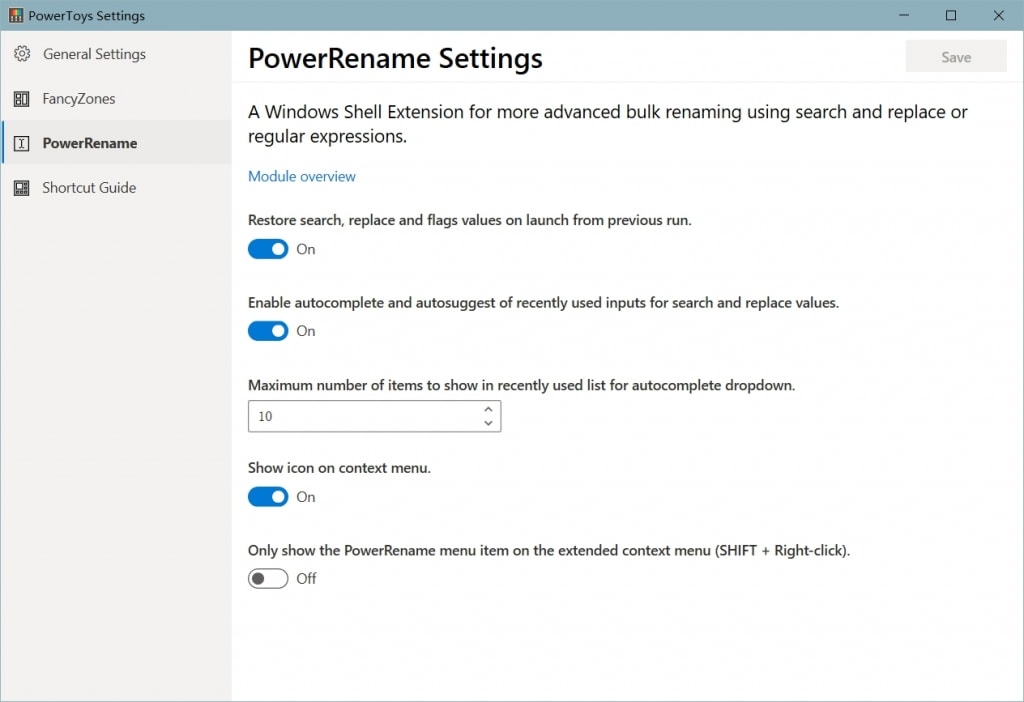Enable extended context menu only toggle
This screenshot has width=1024, height=702.
click(268, 579)
